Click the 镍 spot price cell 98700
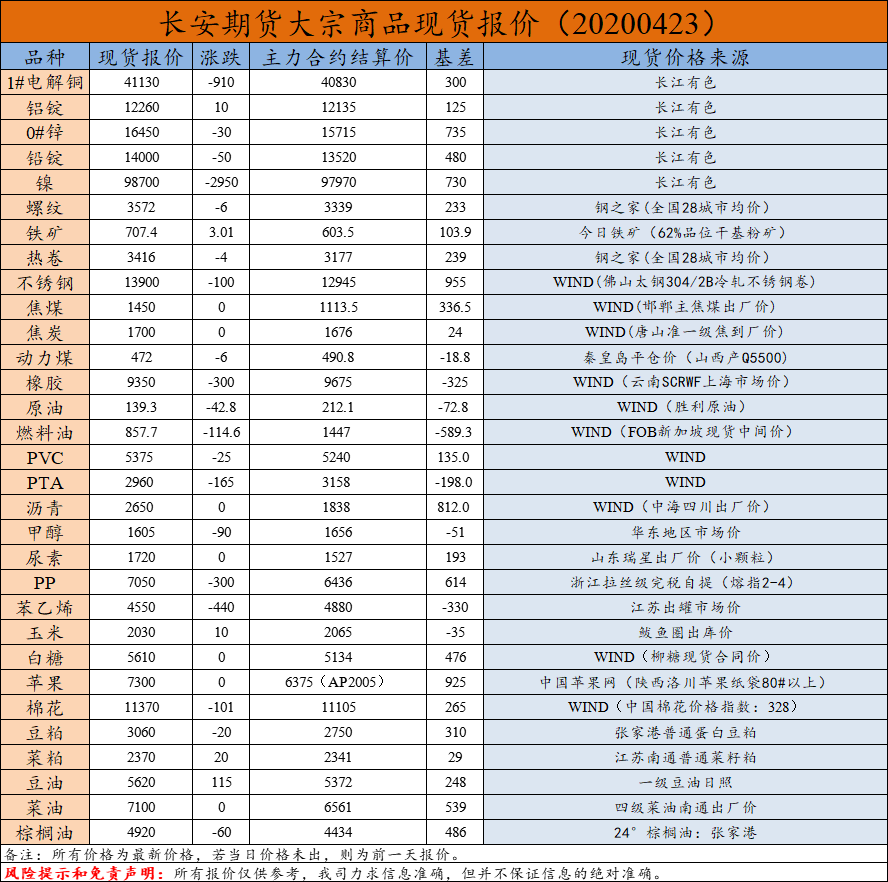Viewport: 888px width, 882px height. [x=141, y=183]
